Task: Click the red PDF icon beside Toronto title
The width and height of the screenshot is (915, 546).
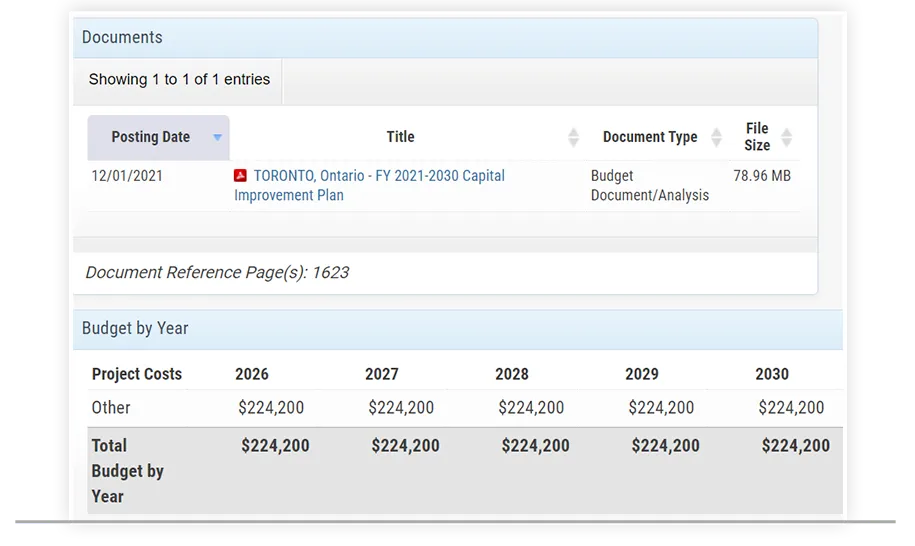Action: tap(240, 176)
